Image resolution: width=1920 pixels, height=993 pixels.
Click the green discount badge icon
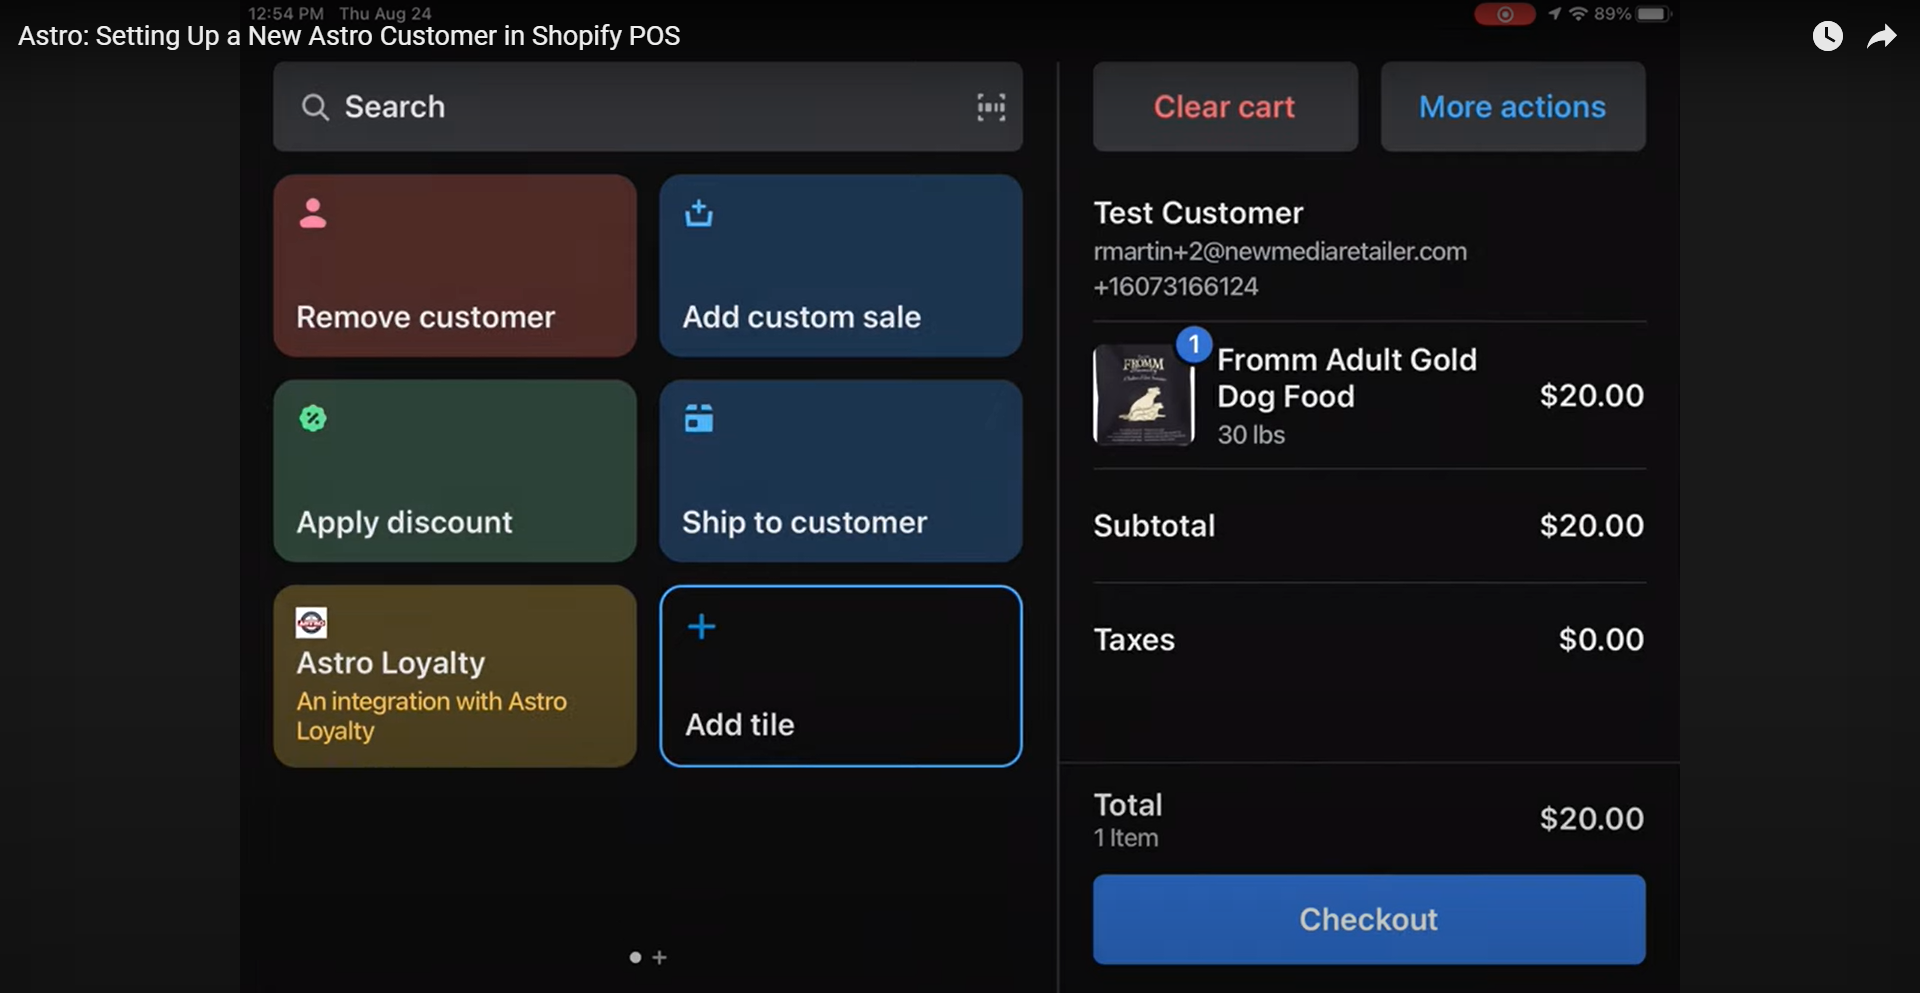pyautogui.click(x=313, y=418)
